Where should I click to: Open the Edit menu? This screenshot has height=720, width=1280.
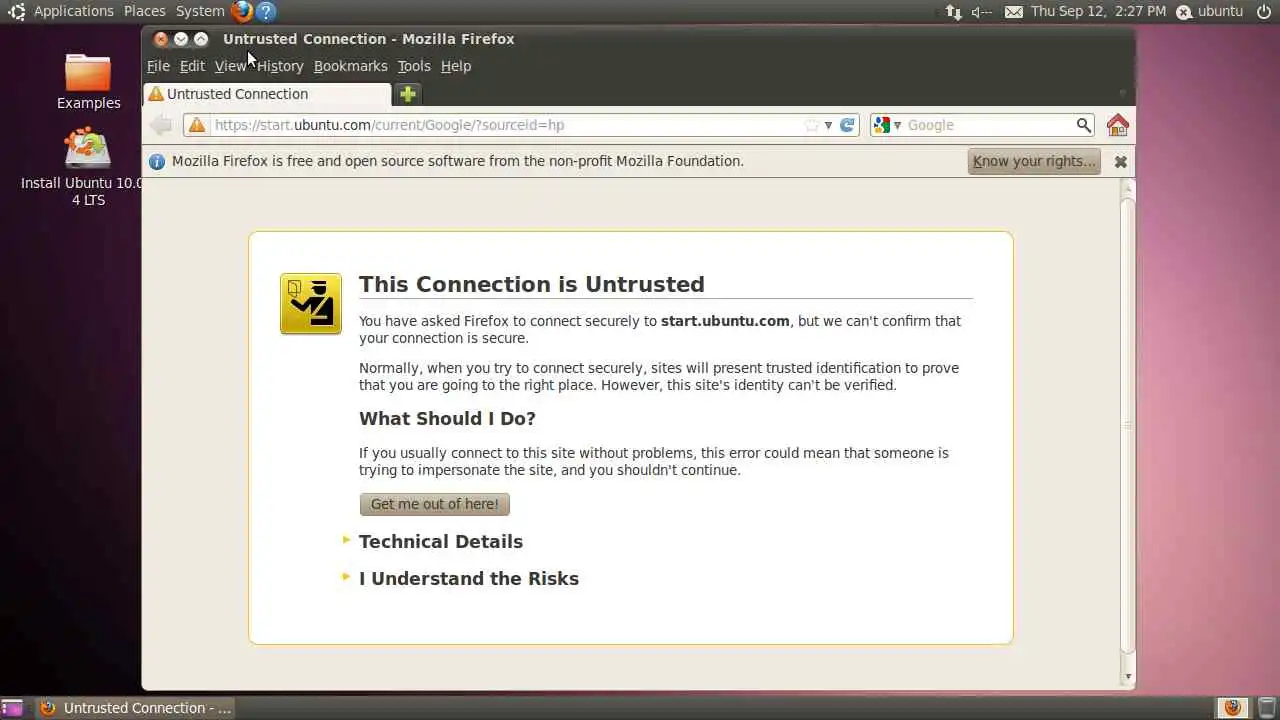click(192, 66)
